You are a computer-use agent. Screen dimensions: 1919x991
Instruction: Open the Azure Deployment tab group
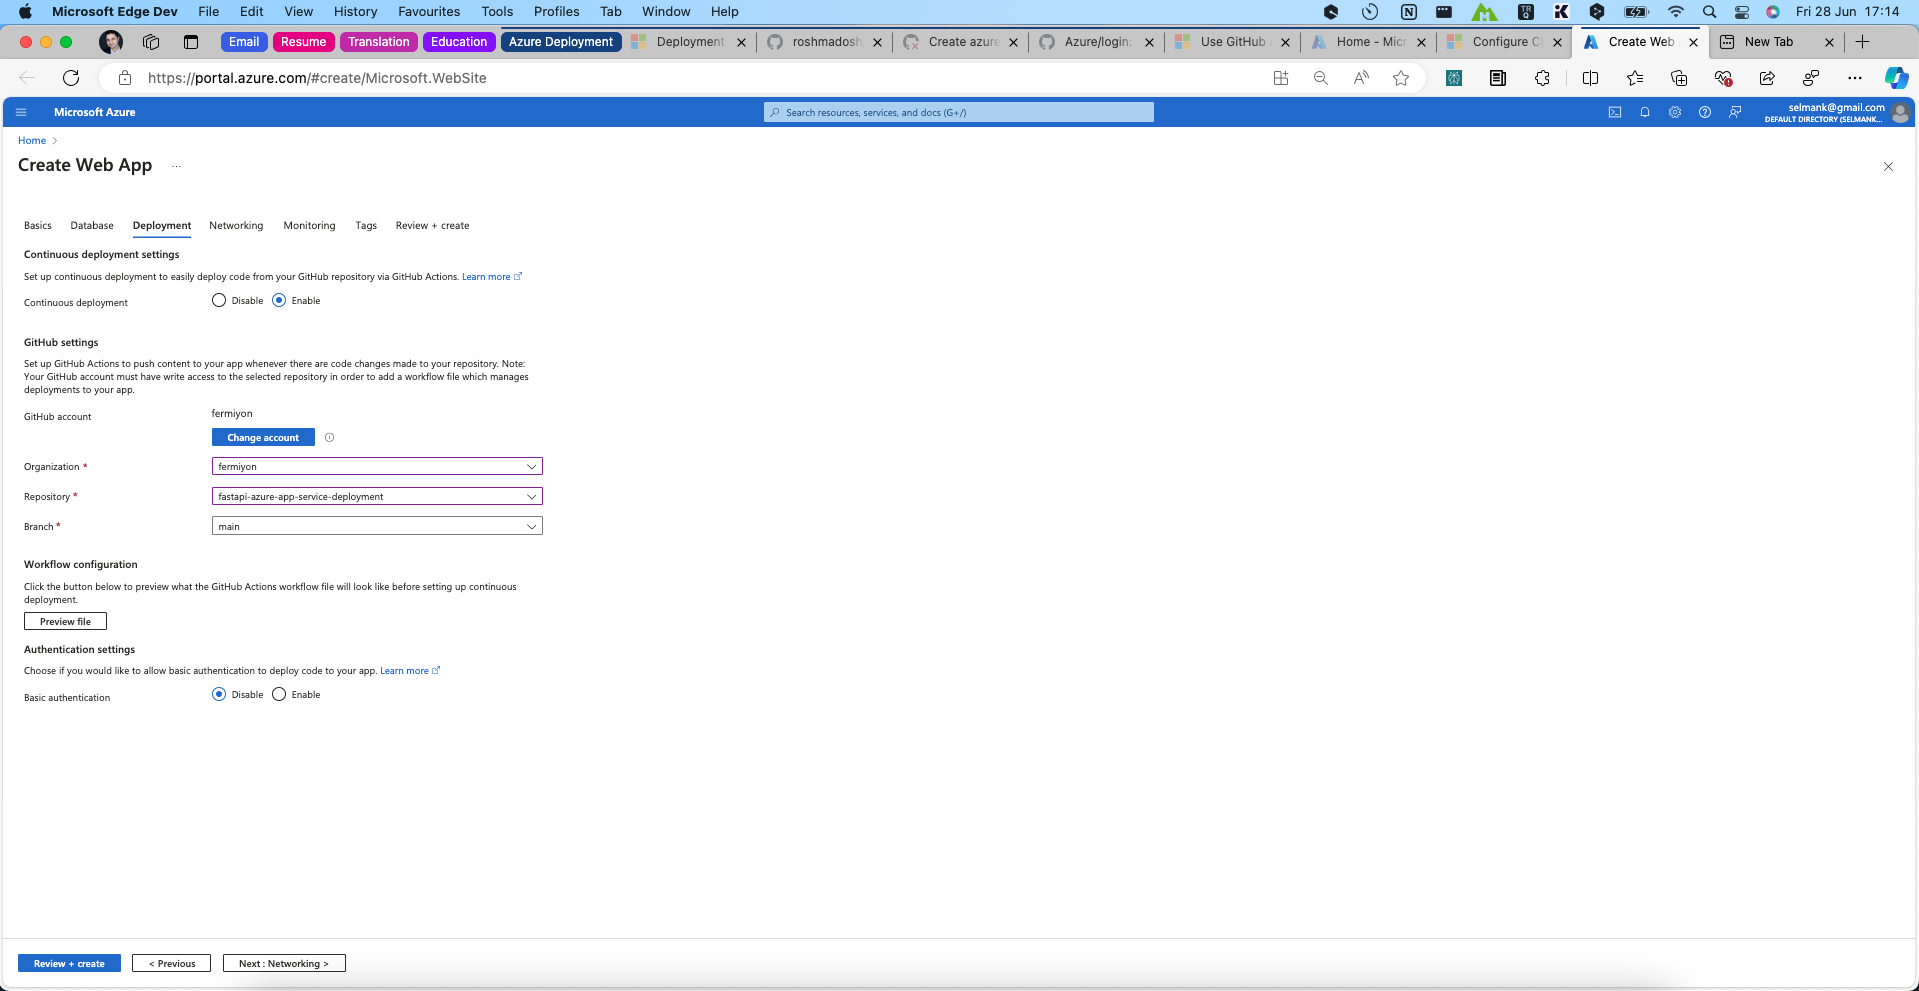pyautogui.click(x=560, y=42)
